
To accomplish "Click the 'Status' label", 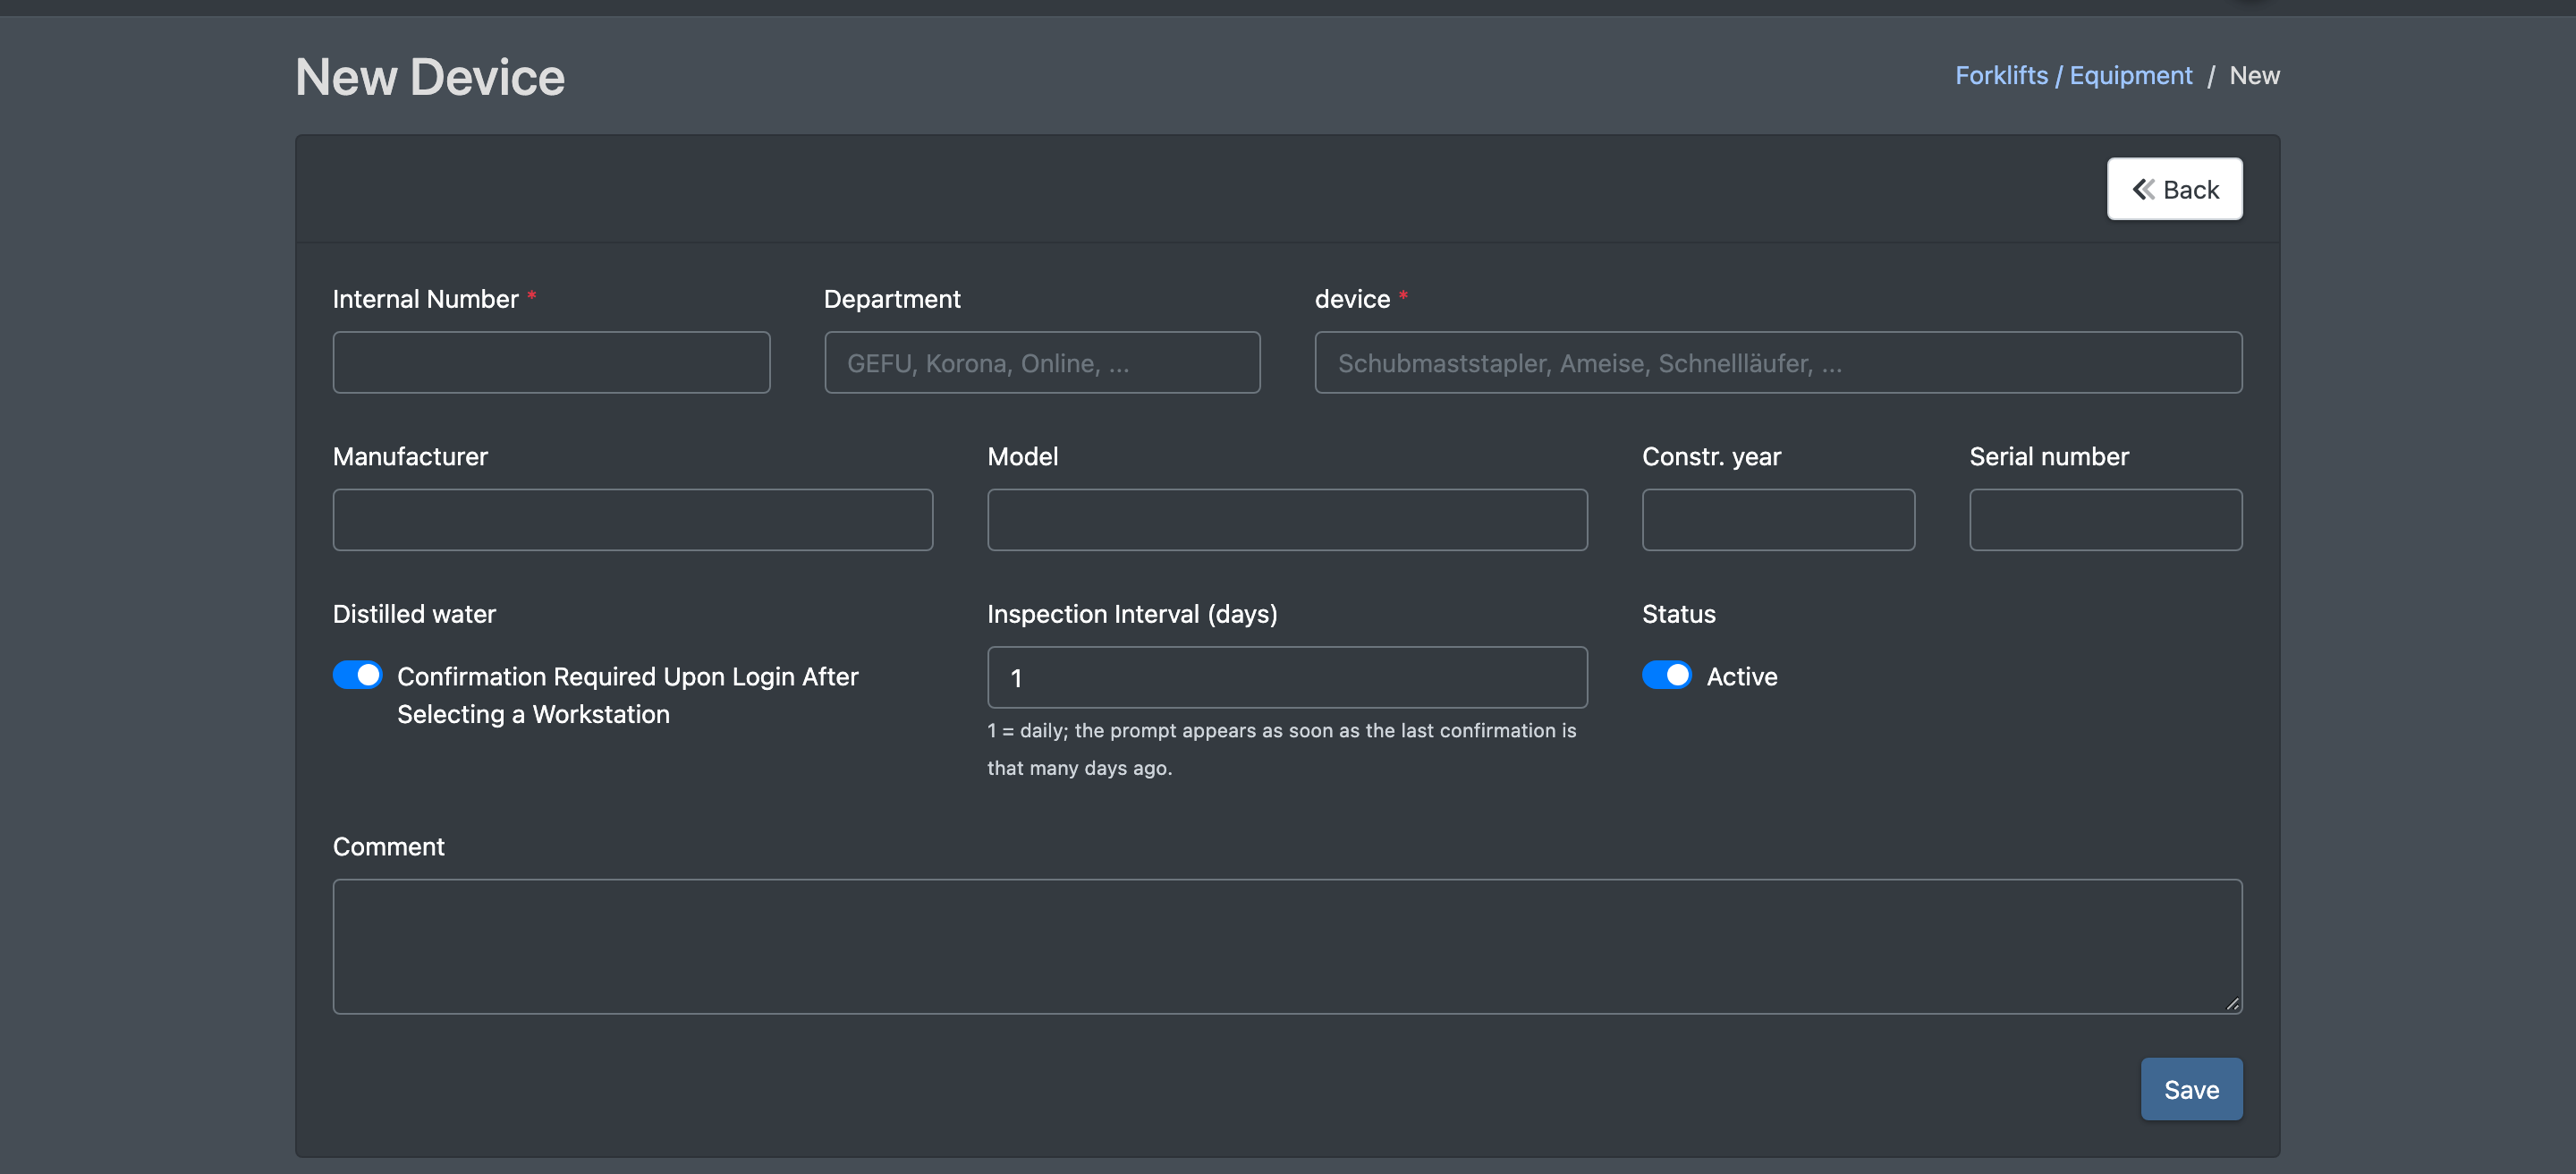I will (x=1678, y=613).
